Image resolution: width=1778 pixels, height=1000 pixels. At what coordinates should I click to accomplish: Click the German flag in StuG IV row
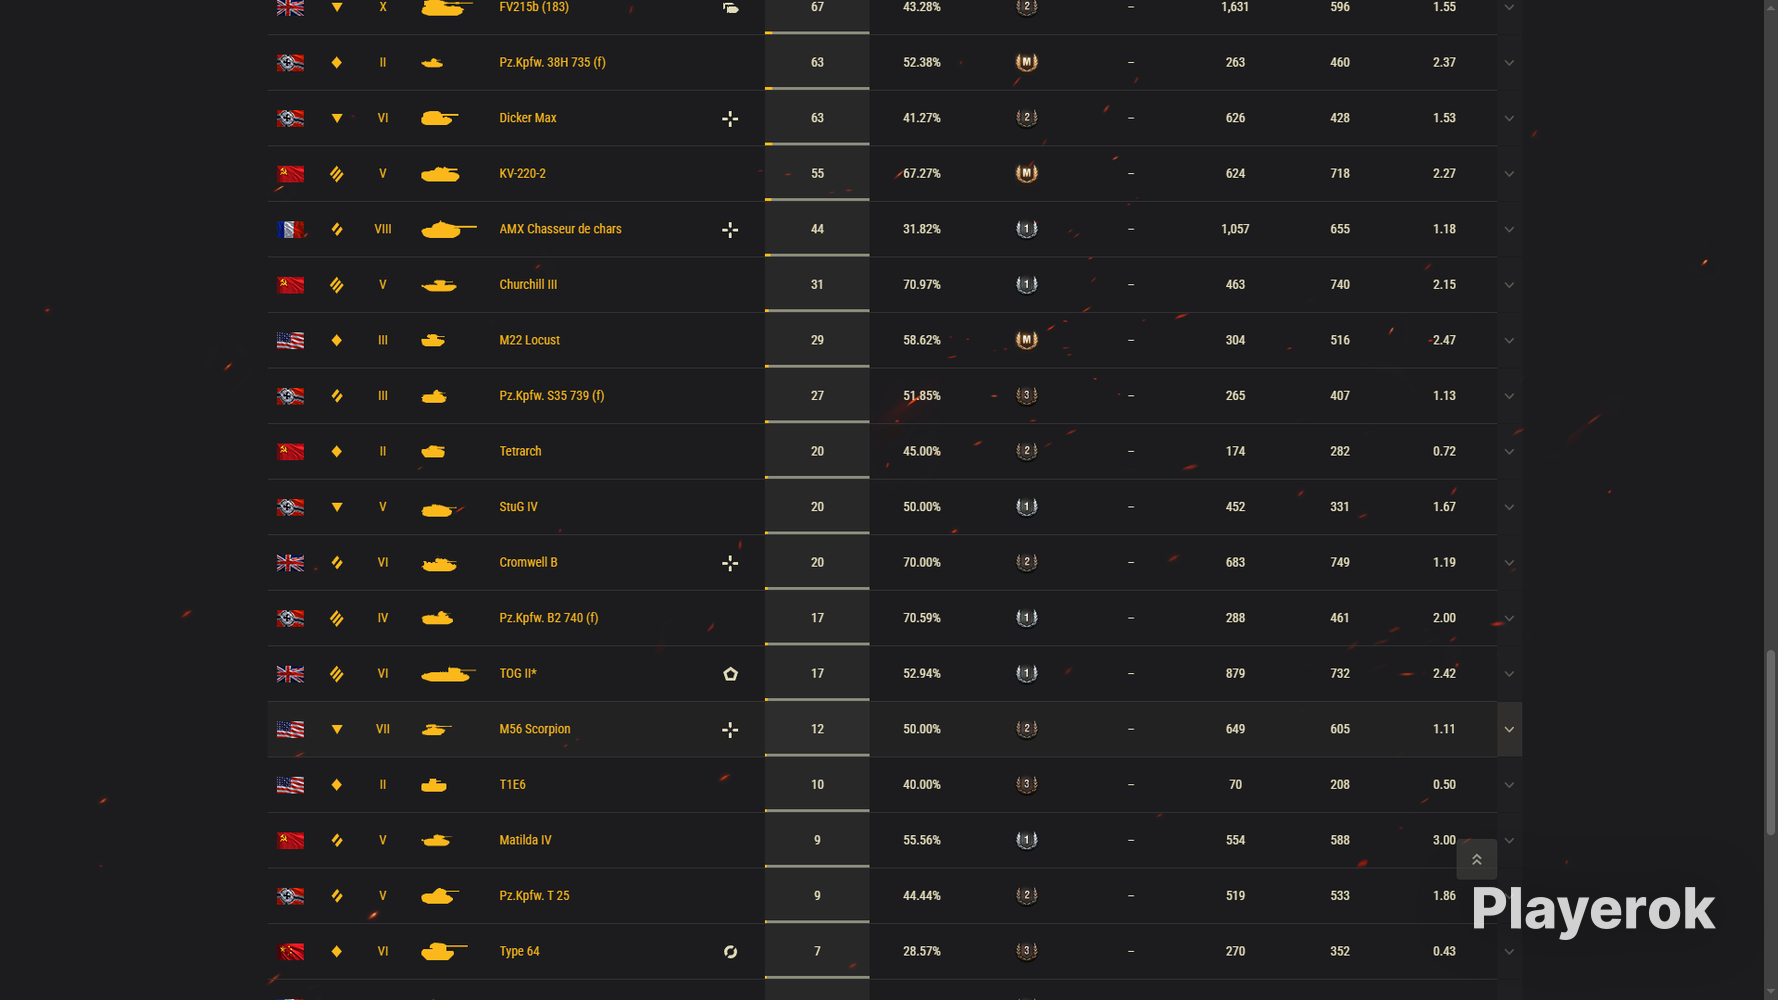(x=290, y=507)
